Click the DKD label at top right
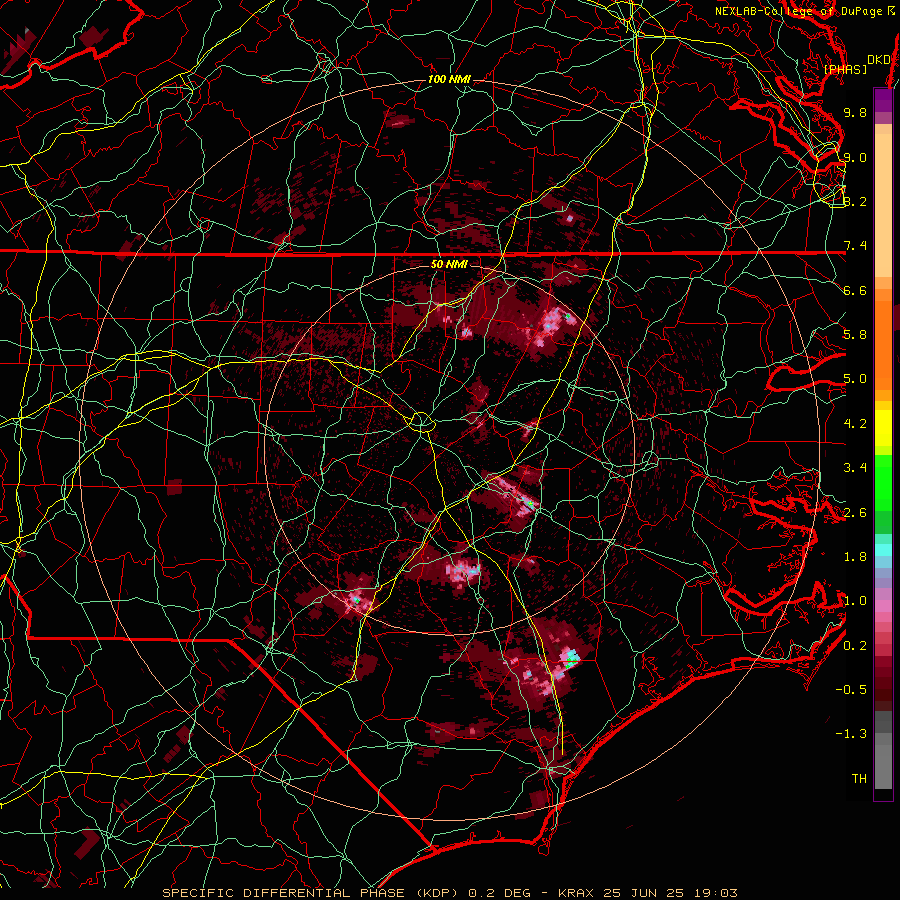 tap(878, 60)
